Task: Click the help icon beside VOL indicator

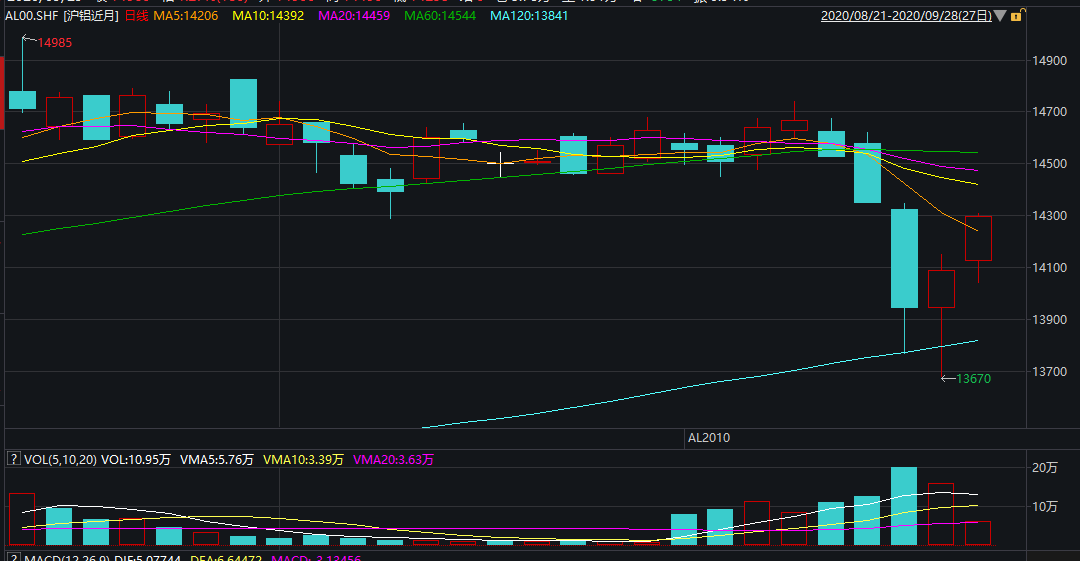Action: [x=14, y=459]
